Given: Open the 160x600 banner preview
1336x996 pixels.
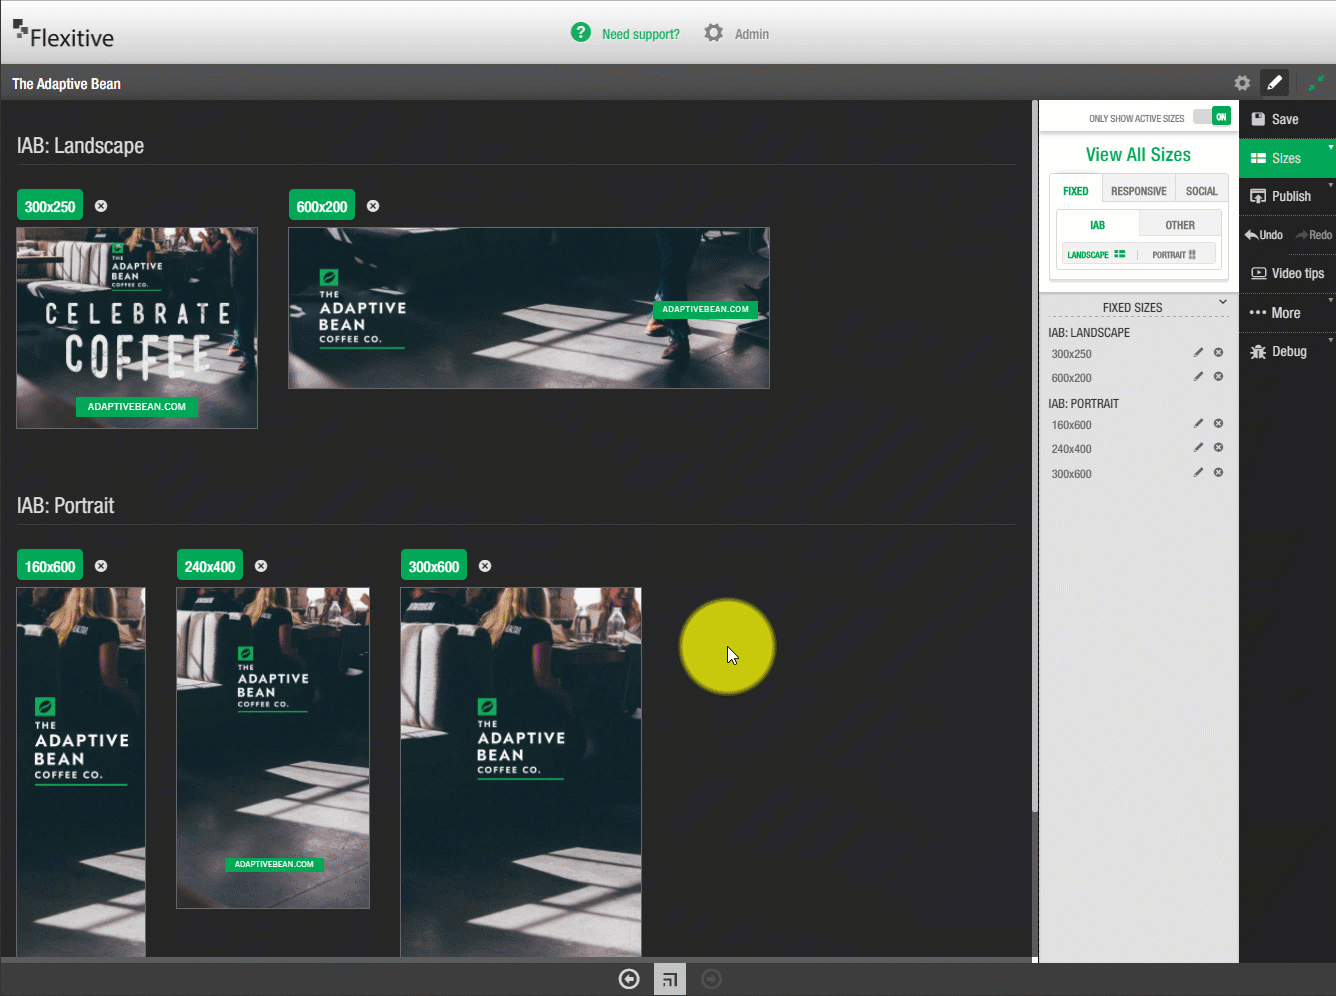Looking at the screenshot, I should click(x=81, y=772).
